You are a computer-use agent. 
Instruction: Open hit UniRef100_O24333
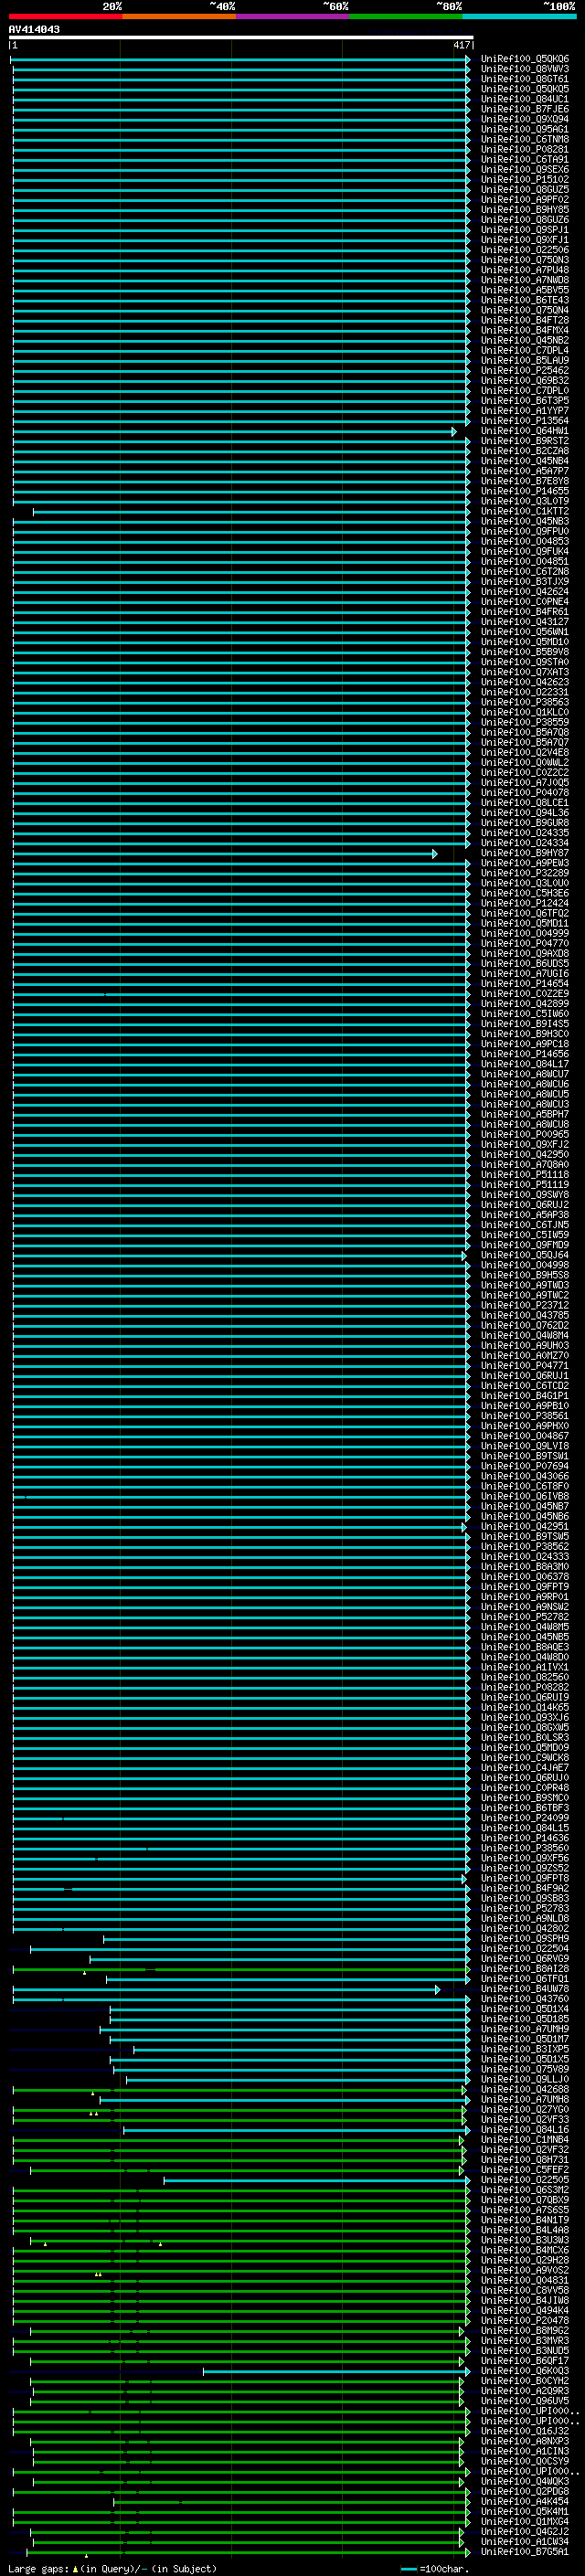click(x=524, y=1557)
